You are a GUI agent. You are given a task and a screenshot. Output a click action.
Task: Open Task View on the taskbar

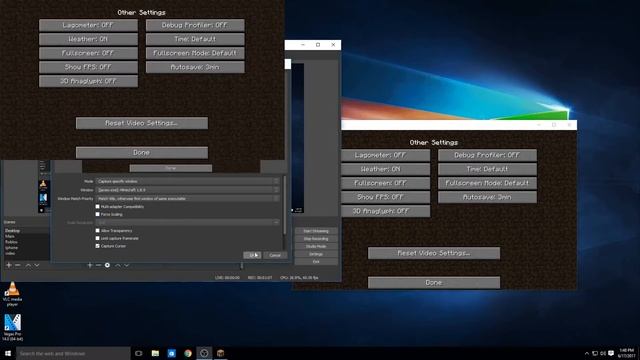[139, 353]
